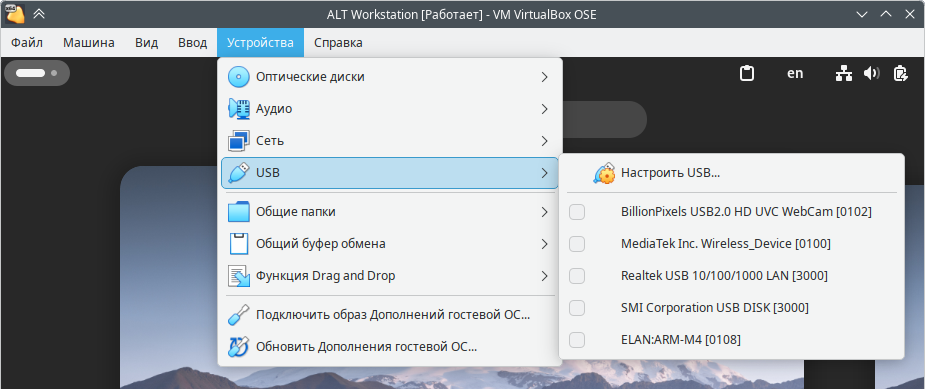This screenshot has width=925, height=389.
Task: Click the USB plug icon
Action: 239,173
